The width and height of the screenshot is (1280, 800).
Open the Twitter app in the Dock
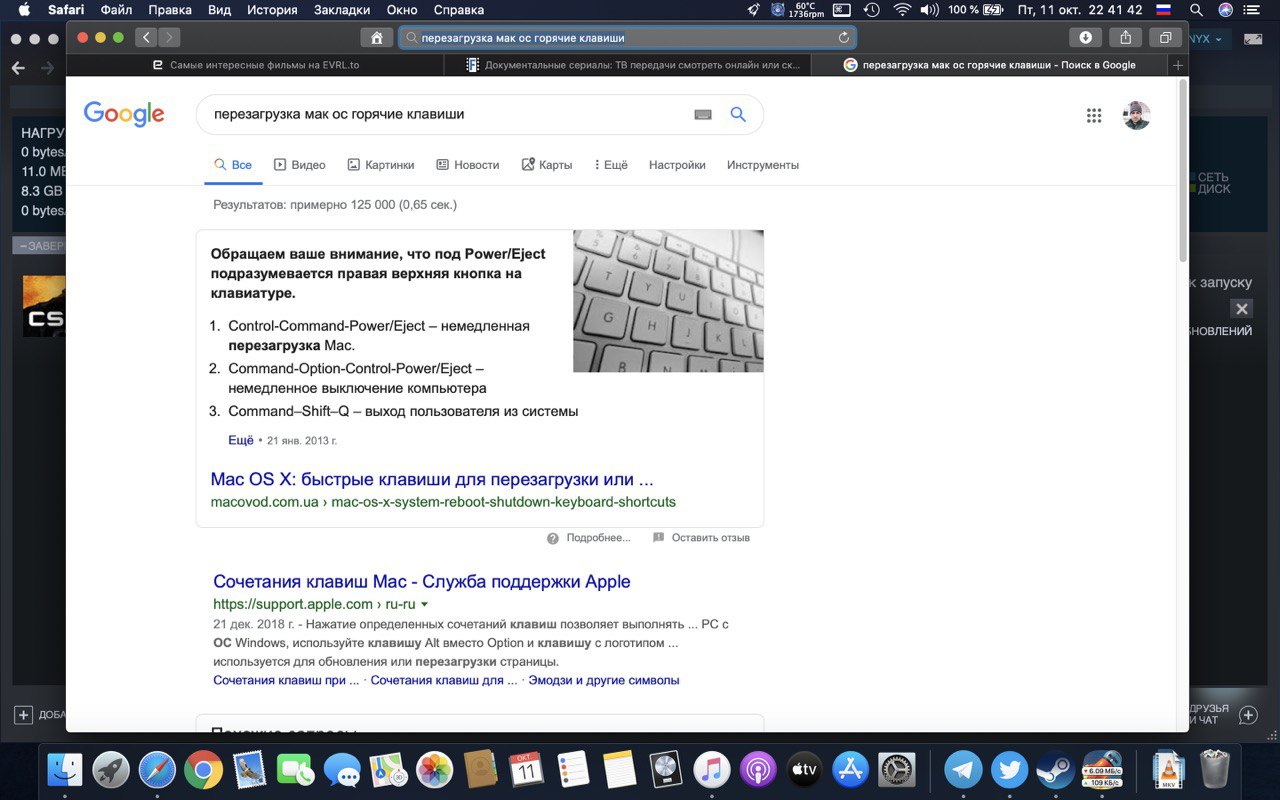coord(1010,770)
